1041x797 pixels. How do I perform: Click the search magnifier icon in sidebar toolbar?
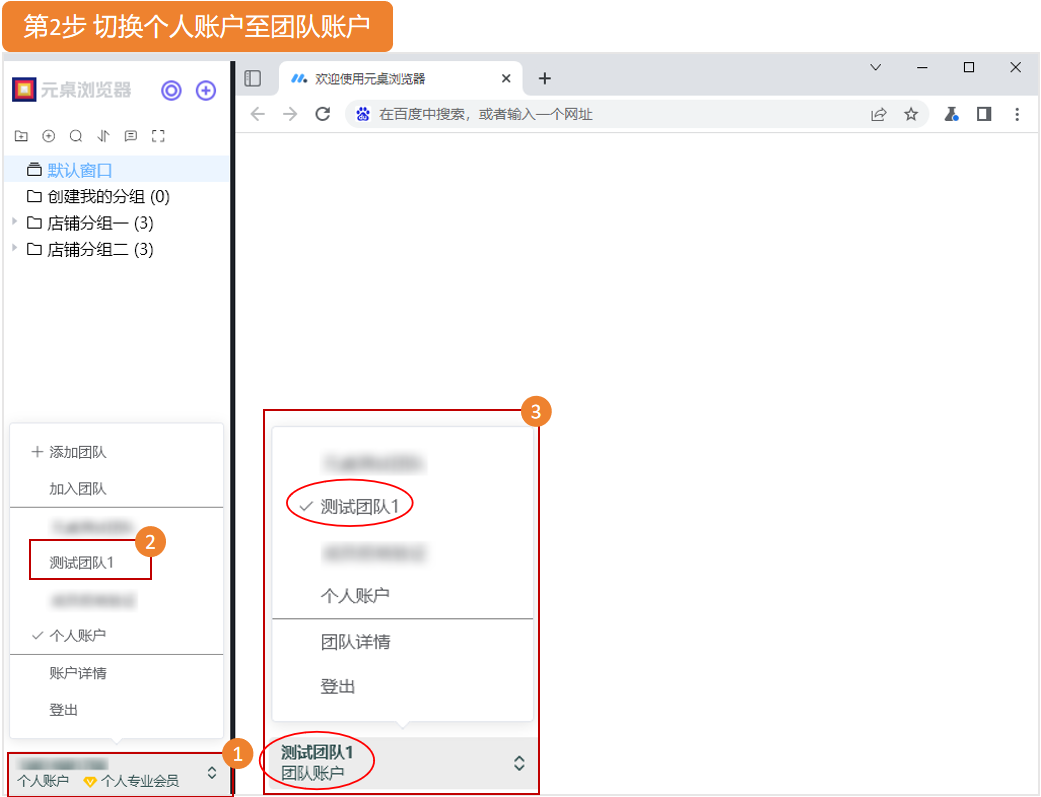(76, 136)
